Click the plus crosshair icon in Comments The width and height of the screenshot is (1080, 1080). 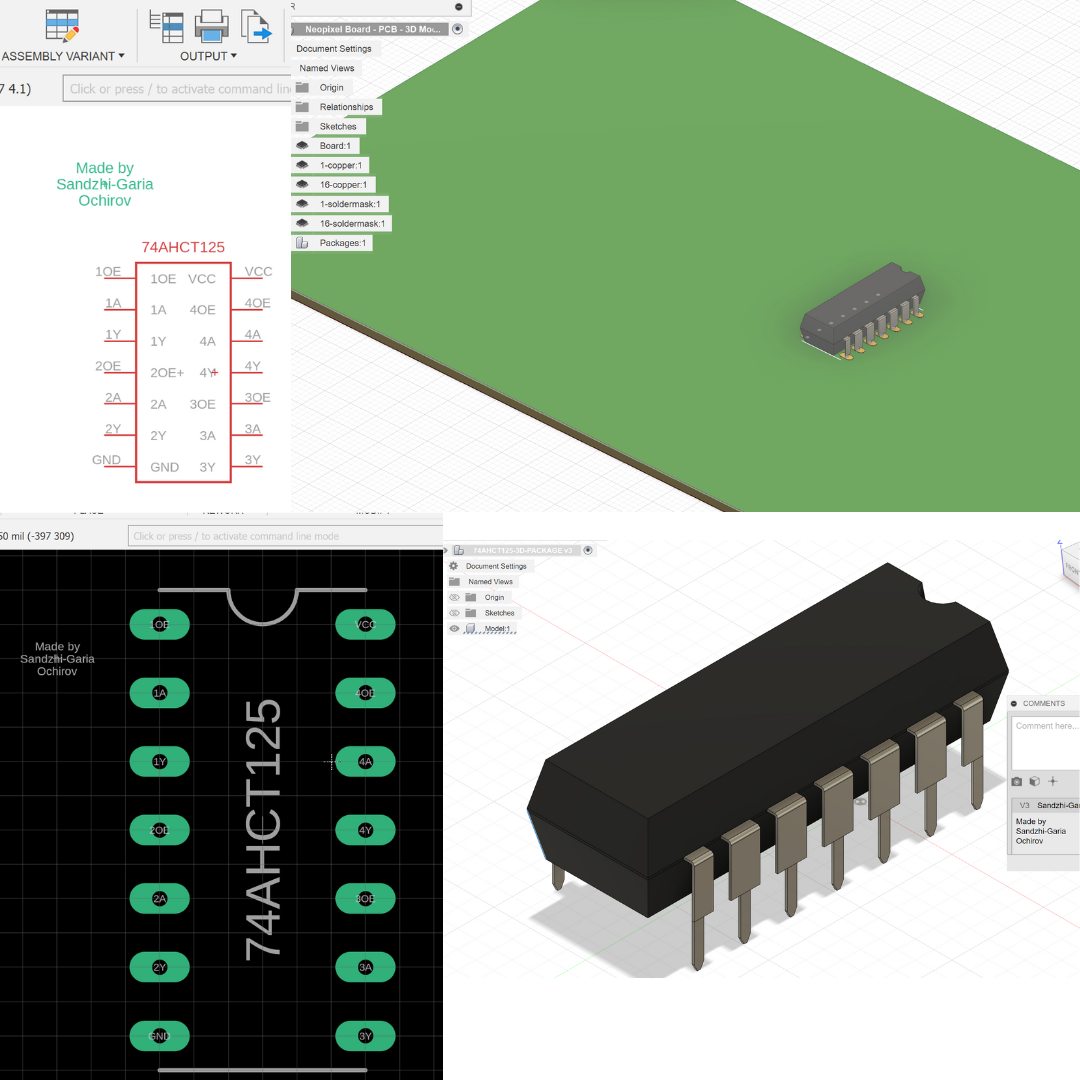click(1052, 781)
